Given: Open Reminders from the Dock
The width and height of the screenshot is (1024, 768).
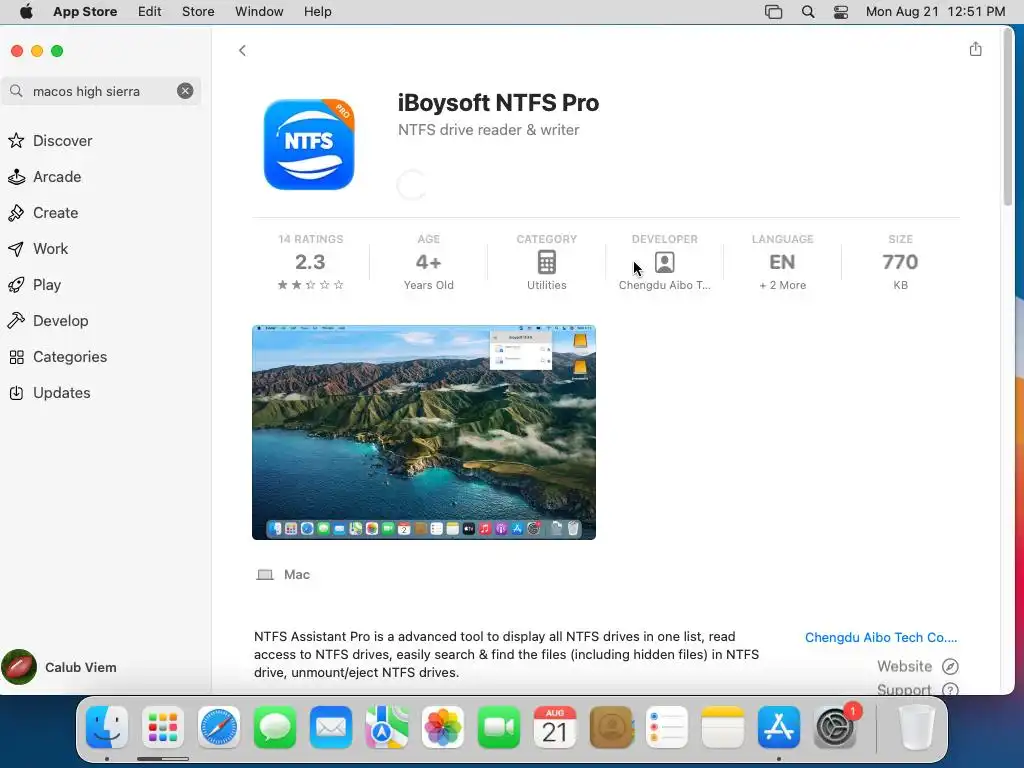Looking at the screenshot, I should (x=667, y=726).
